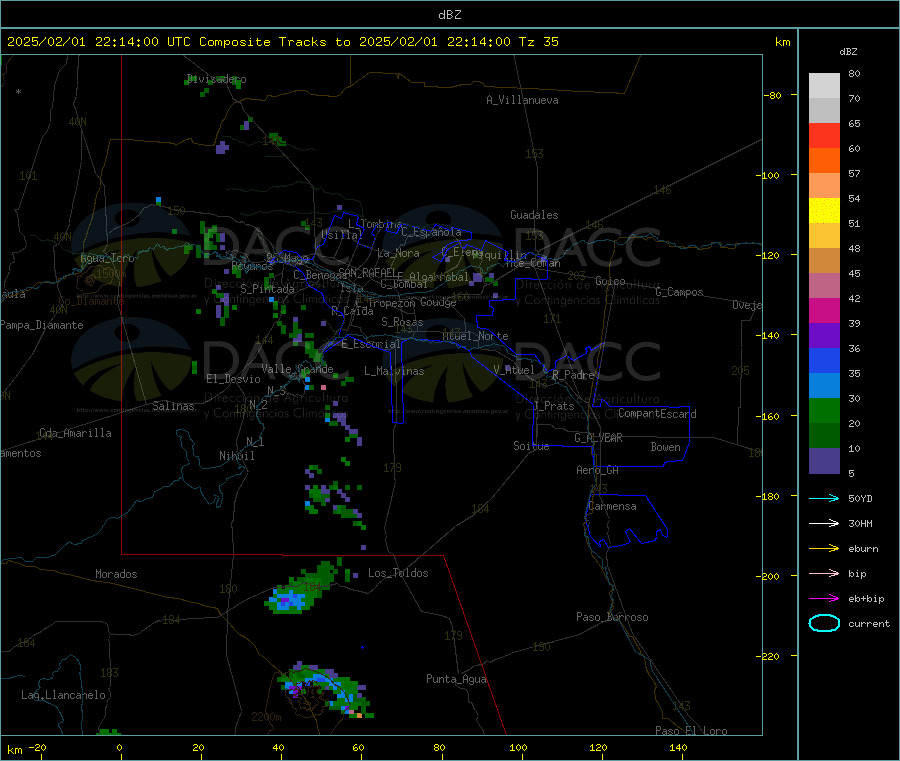Click the SAN_RAFAEL city label
The width and height of the screenshot is (900, 761).
[x=366, y=272]
